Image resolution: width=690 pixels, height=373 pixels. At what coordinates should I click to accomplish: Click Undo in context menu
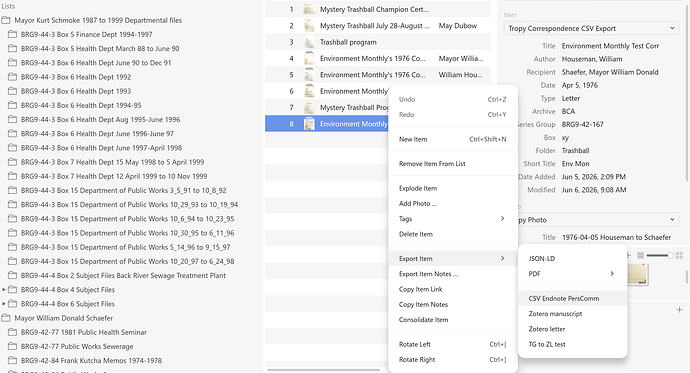pyautogui.click(x=453, y=99)
